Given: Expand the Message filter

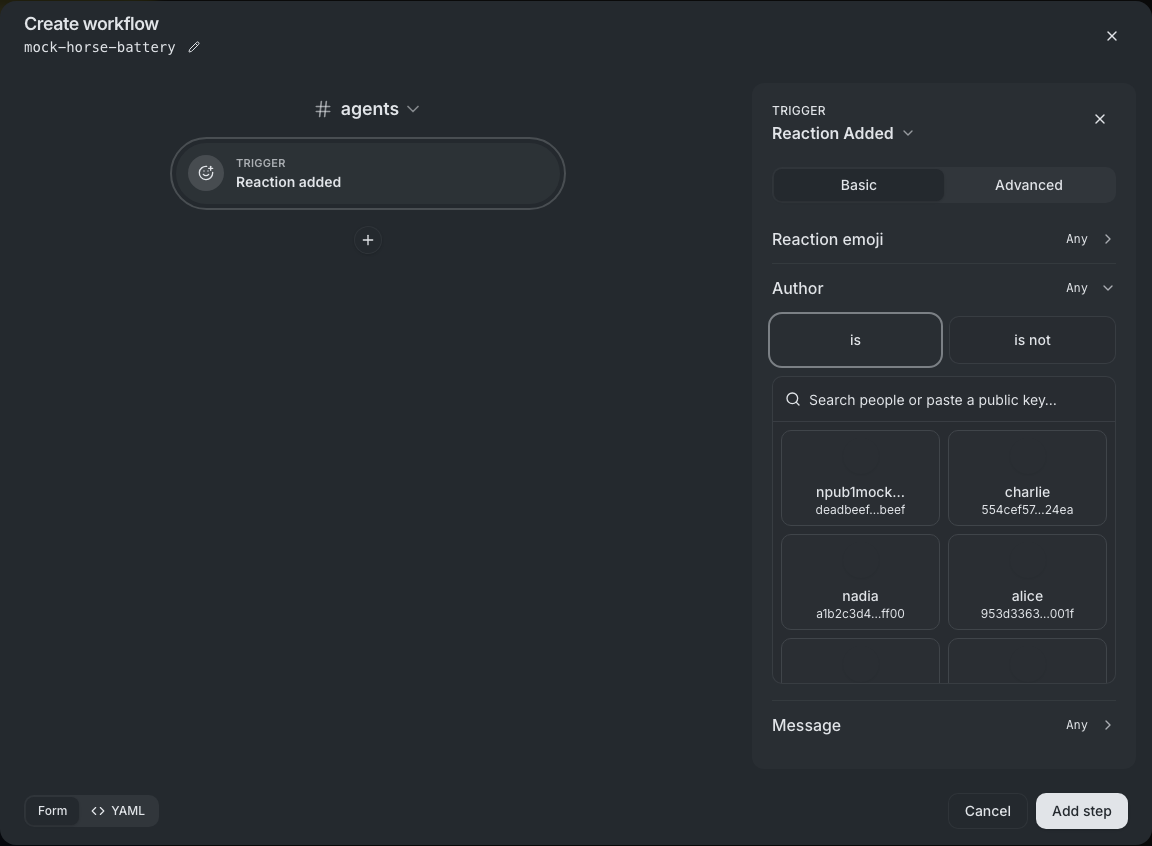Looking at the screenshot, I should 943,725.
